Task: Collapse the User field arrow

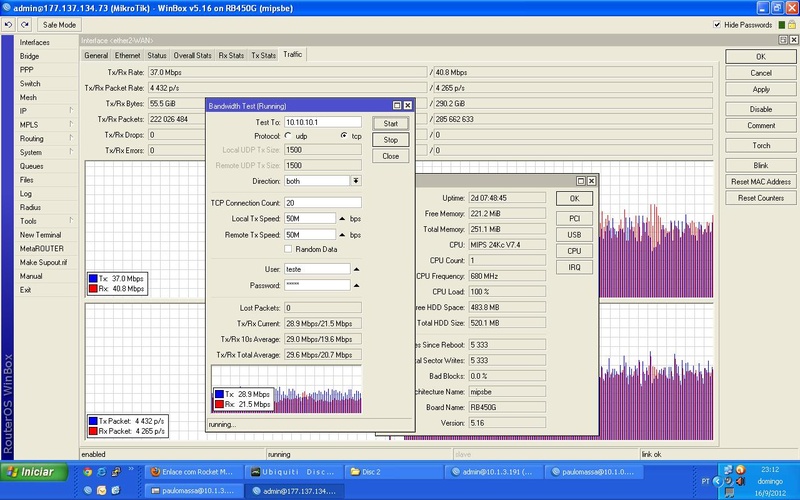Action: tap(358, 269)
